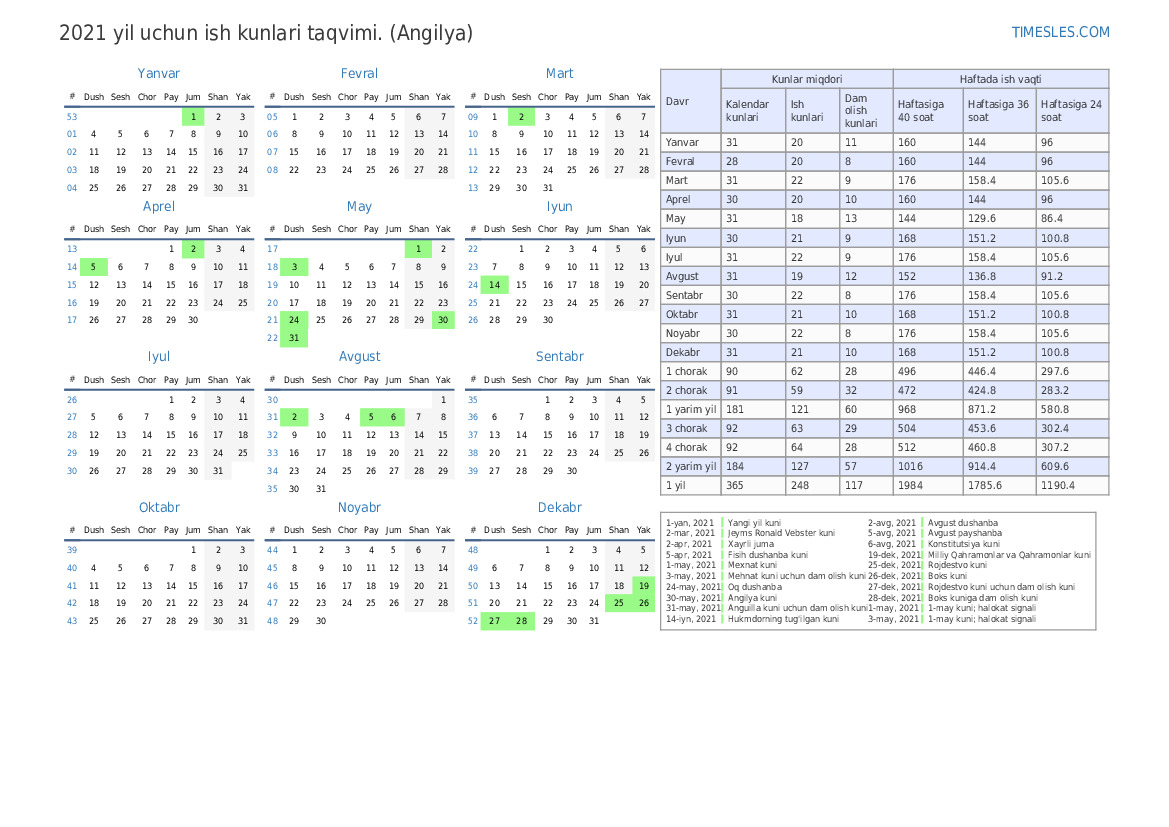The height and width of the screenshot is (827, 1169).
Task: Click the Dekabr calendar month heading
Action: (x=559, y=507)
